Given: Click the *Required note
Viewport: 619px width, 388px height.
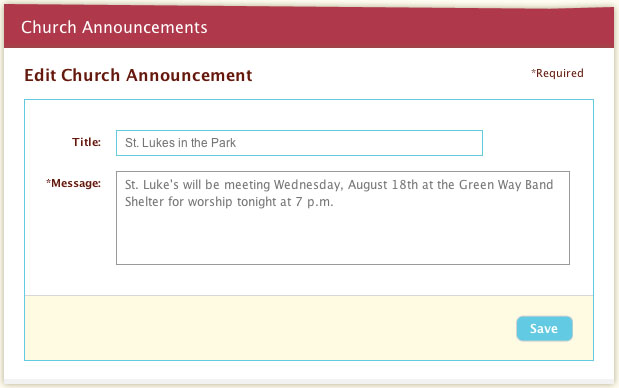Looking at the screenshot, I should click(x=557, y=73).
